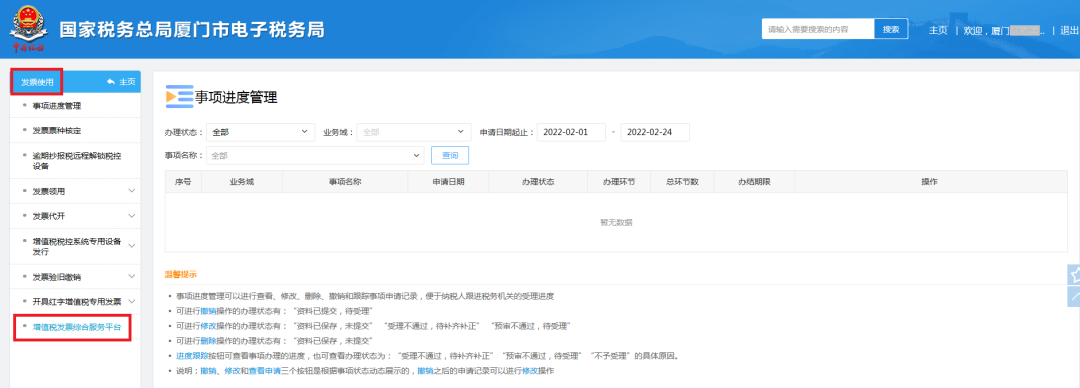Click the 办结期限 column header
This screenshot has height=388, width=1080.
pos(754,182)
